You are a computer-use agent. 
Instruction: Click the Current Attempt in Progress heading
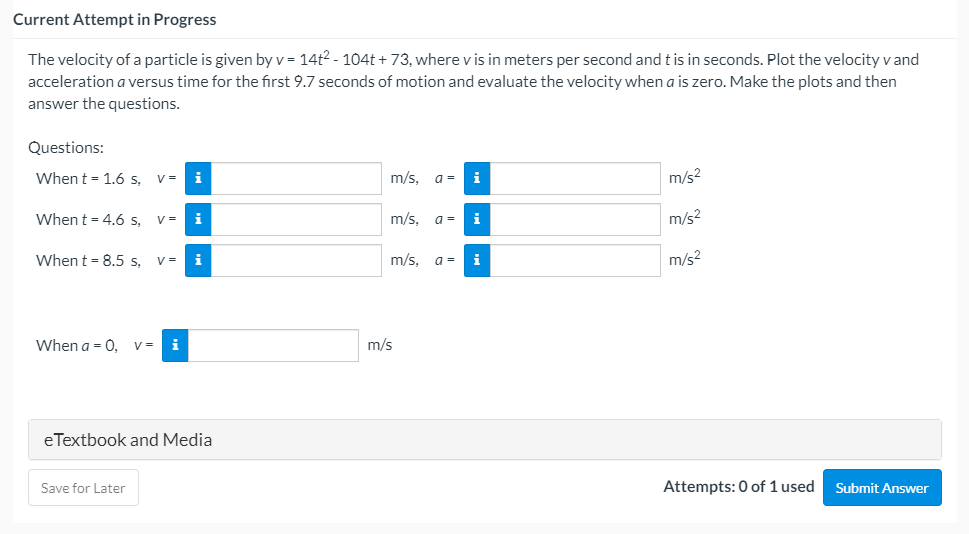115,20
